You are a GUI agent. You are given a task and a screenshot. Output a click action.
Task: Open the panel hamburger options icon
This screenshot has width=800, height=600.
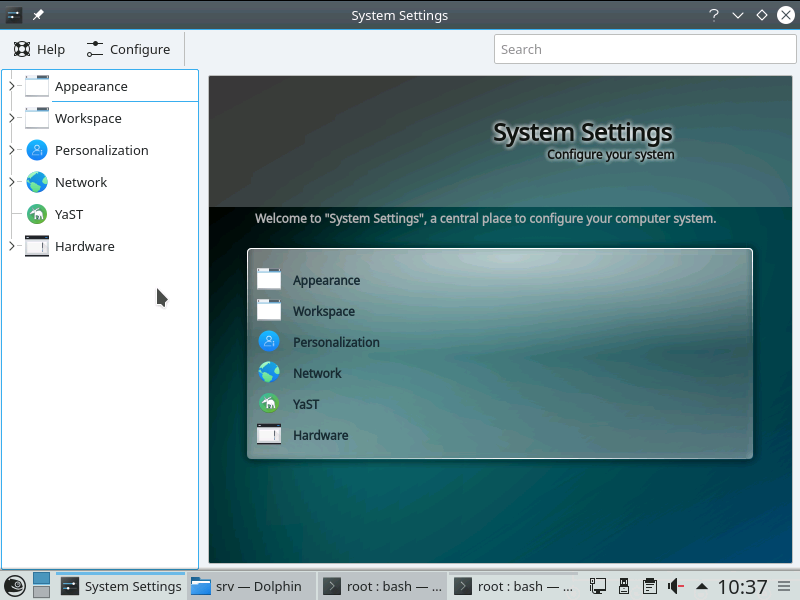[784, 586]
